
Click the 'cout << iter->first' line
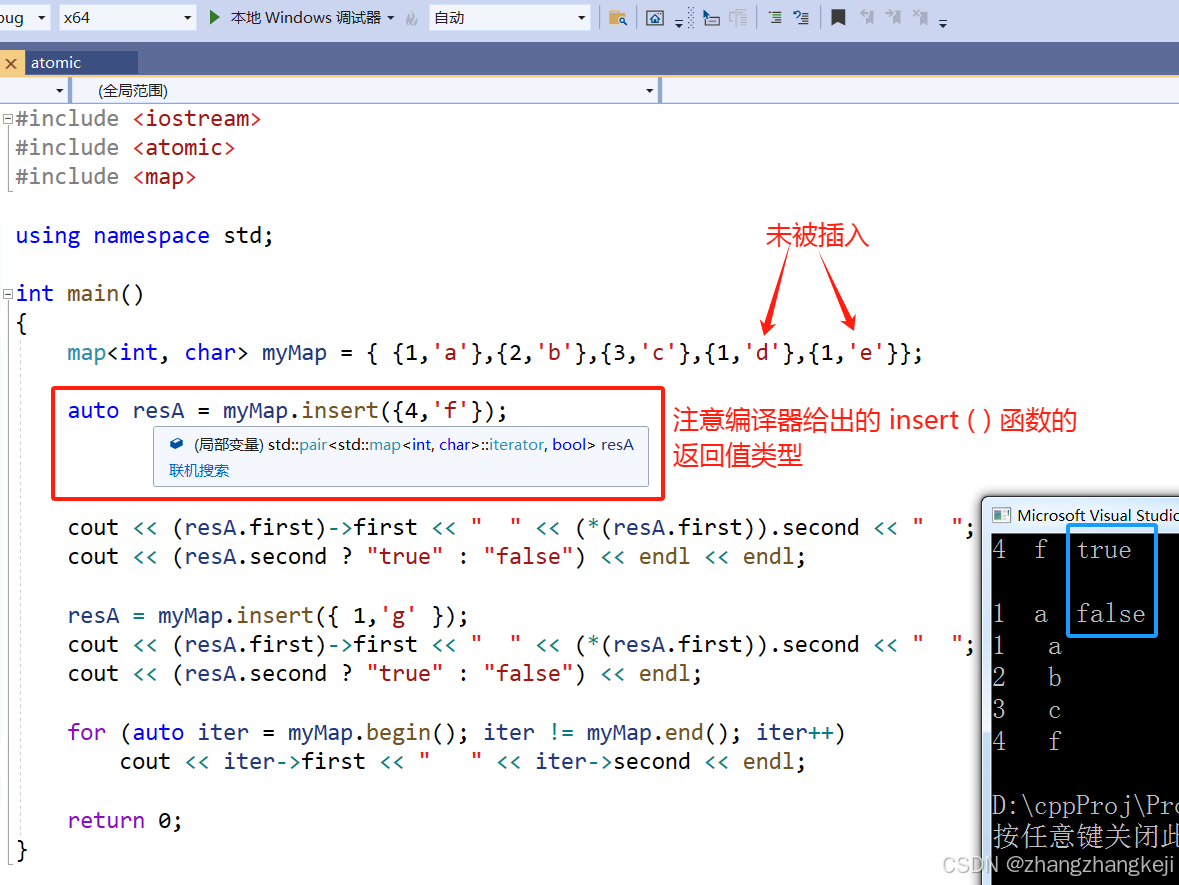coord(462,762)
